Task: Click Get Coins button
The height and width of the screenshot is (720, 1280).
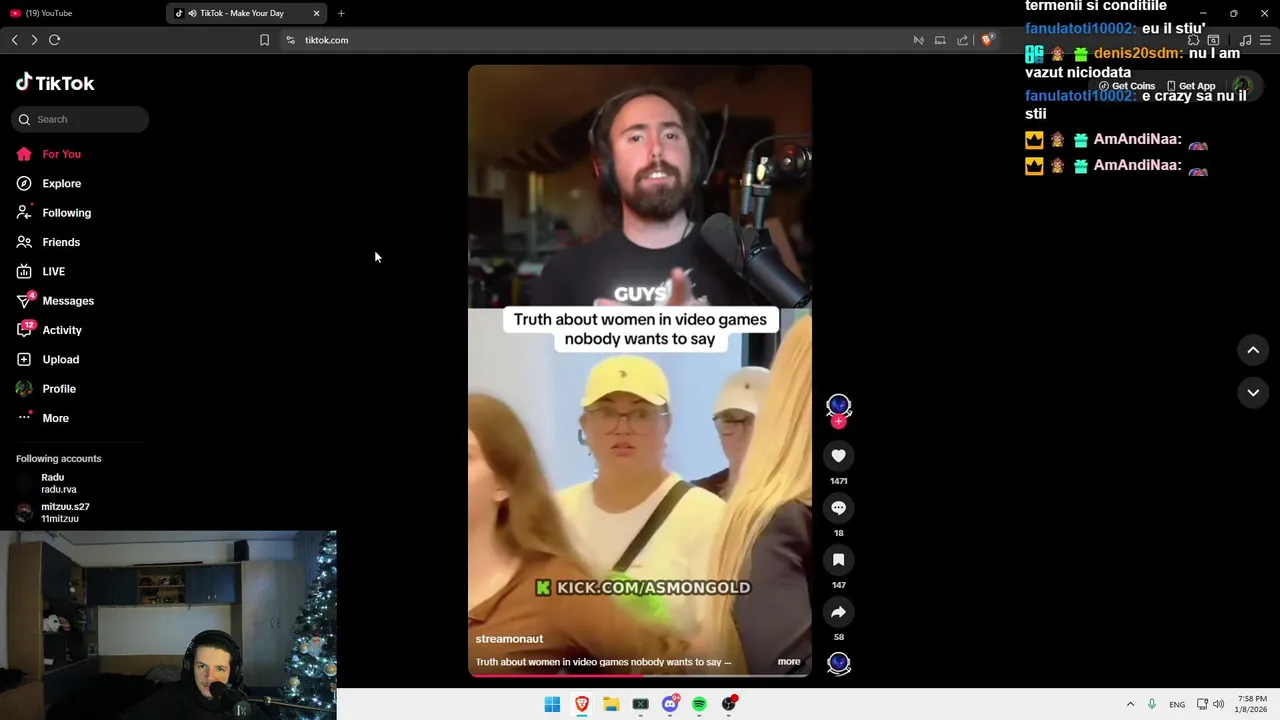Action: pyautogui.click(x=1127, y=86)
